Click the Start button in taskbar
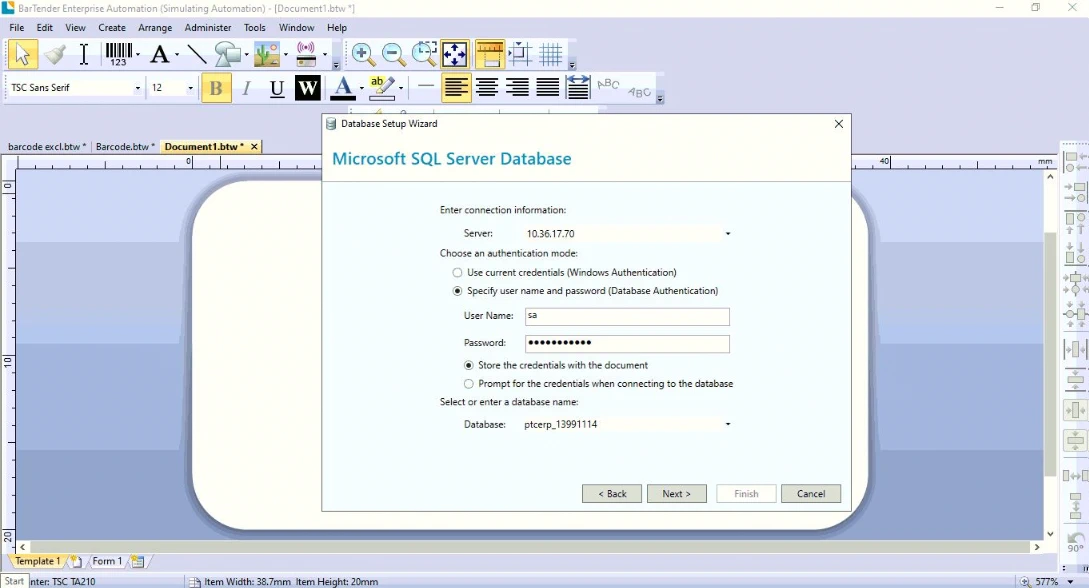This screenshot has height=588, width=1089. 15,582
